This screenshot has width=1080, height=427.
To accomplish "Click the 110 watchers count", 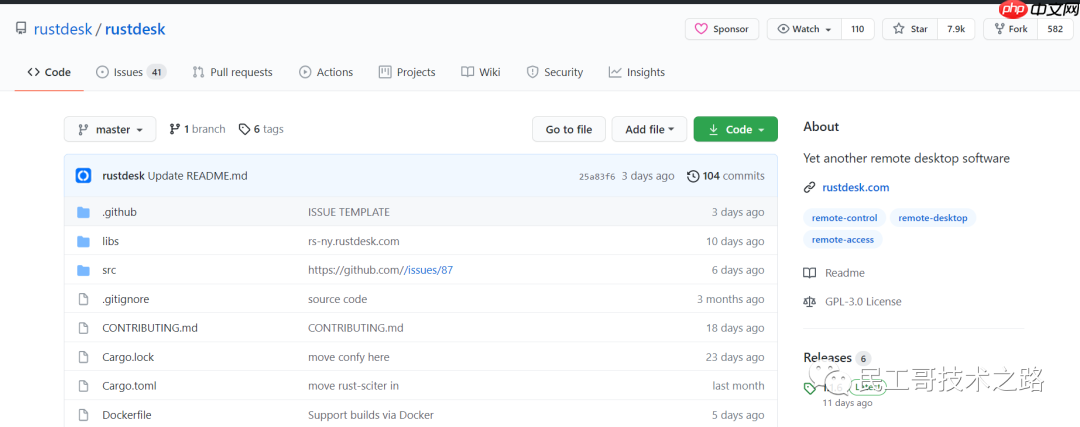I will click(x=858, y=29).
